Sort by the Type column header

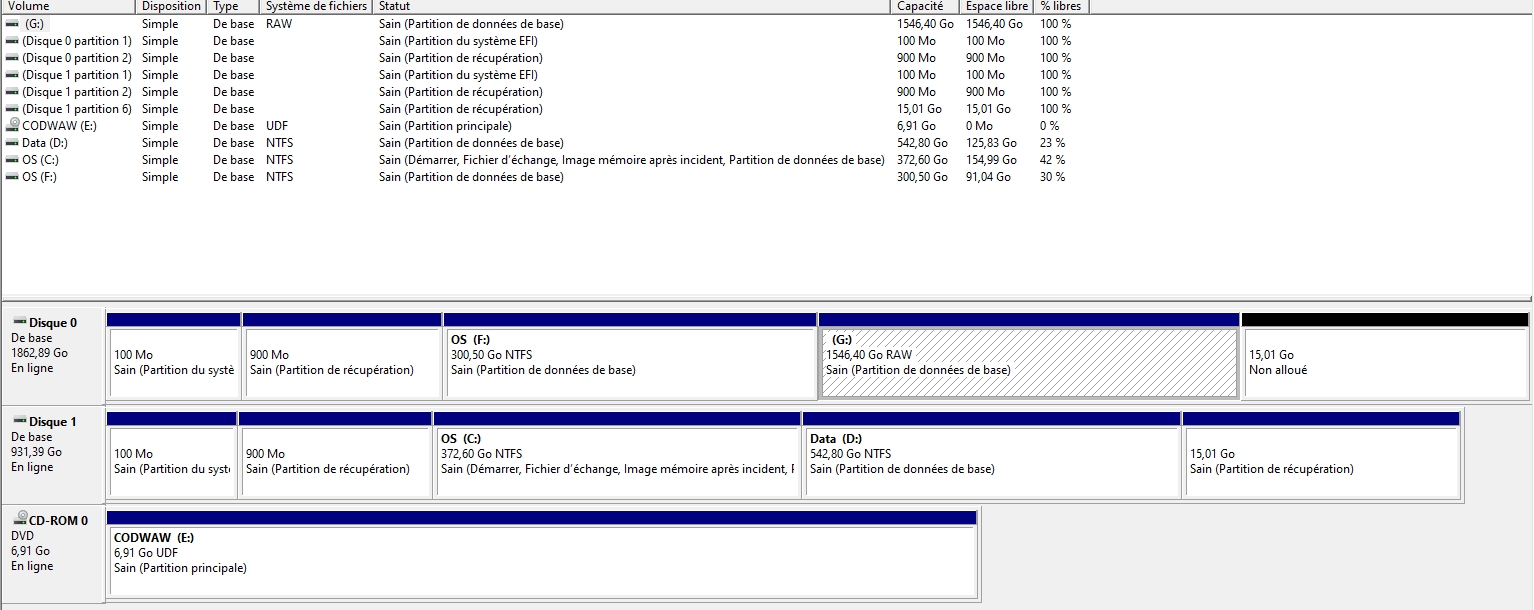234,6
